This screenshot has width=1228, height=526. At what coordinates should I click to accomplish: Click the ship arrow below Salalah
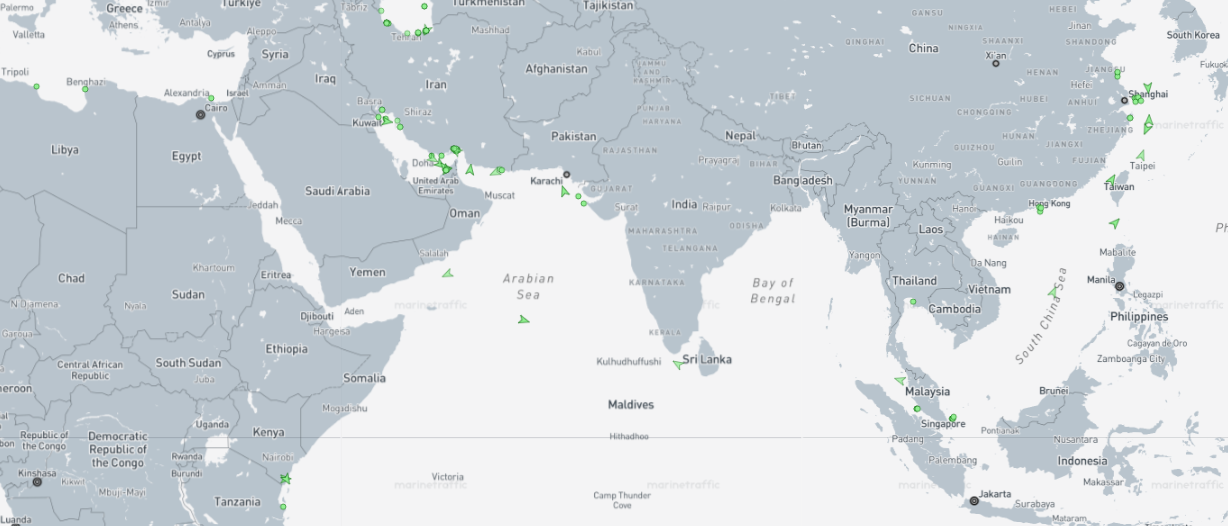point(447,273)
